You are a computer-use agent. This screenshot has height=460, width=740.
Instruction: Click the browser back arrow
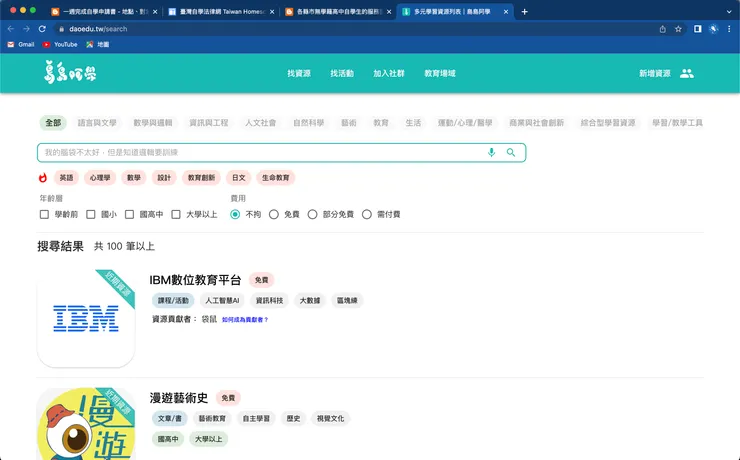[11, 29]
